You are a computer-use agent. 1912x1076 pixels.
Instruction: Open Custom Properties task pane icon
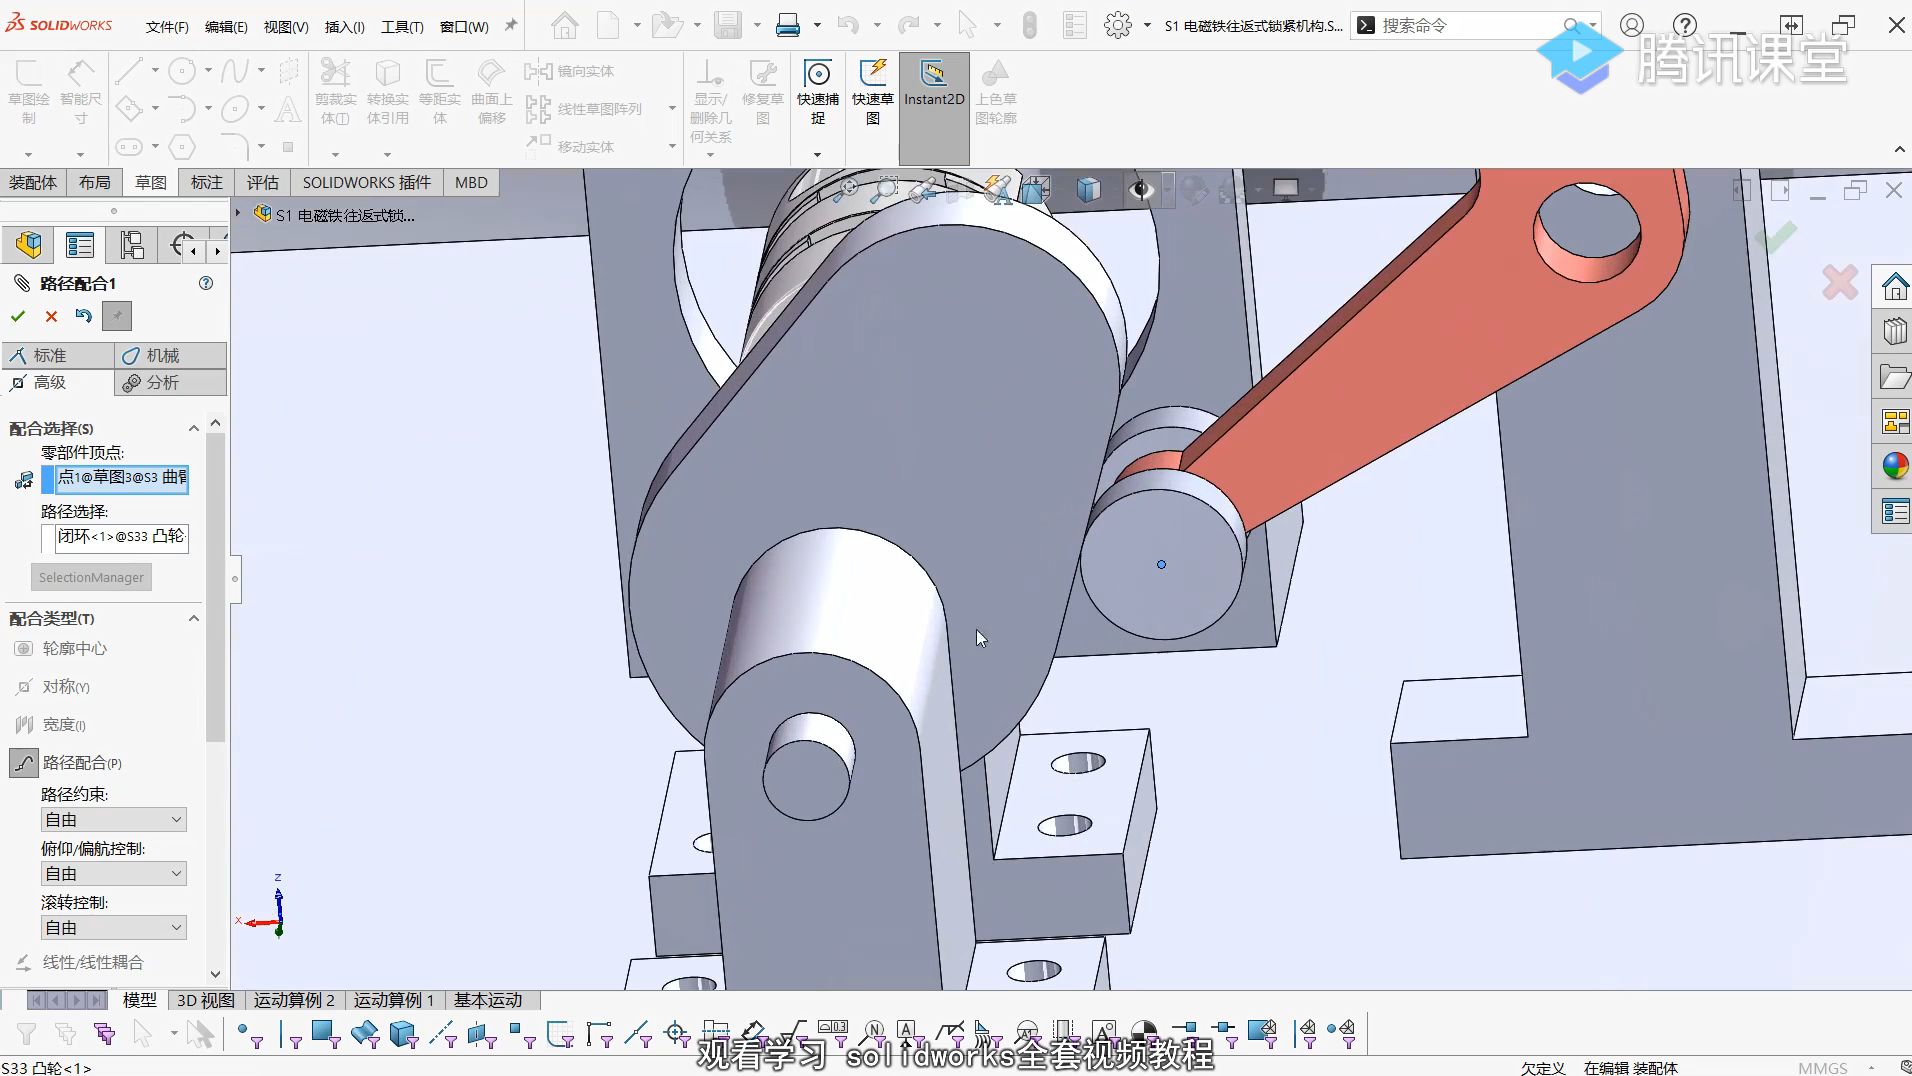(1894, 512)
